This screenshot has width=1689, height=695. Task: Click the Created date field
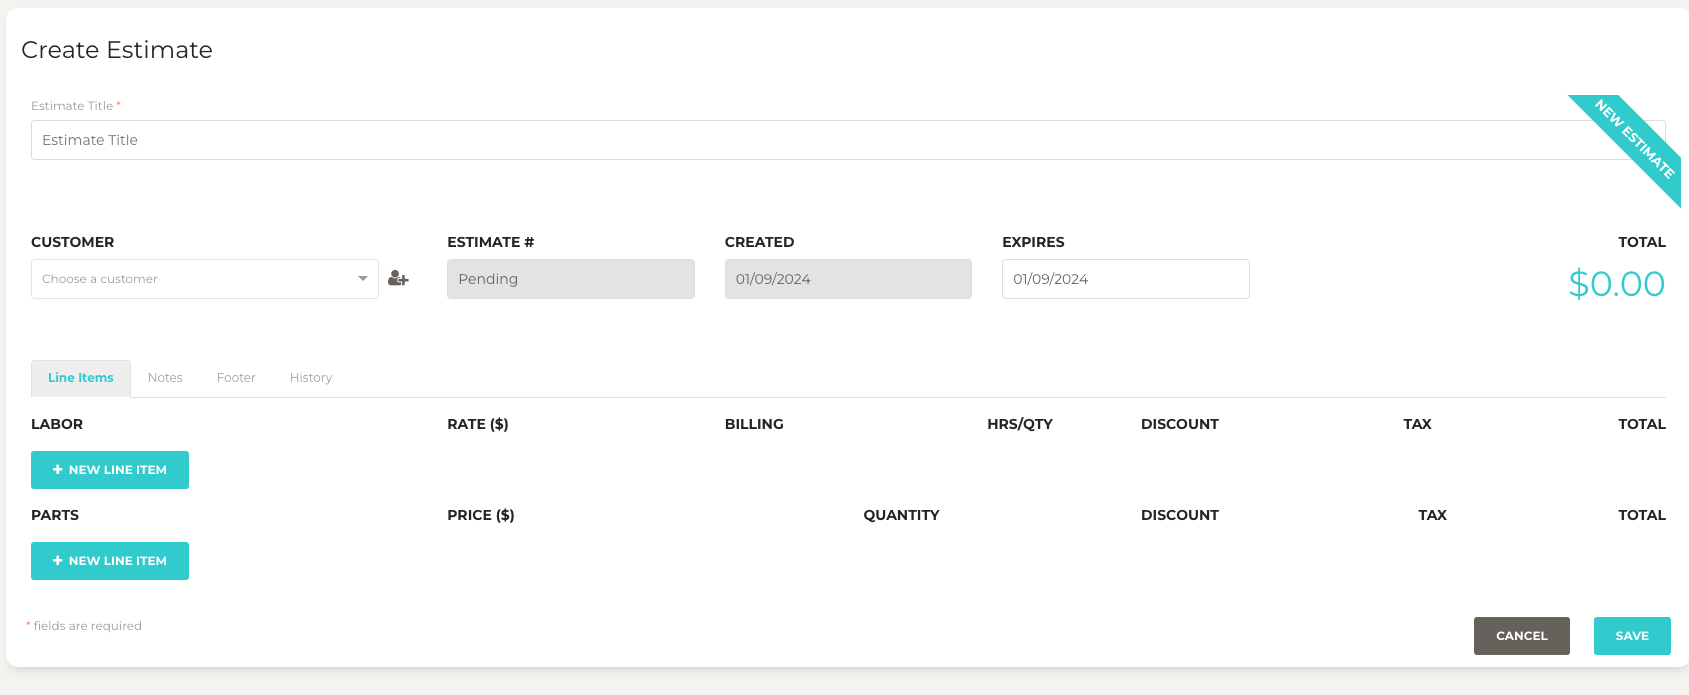(848, 279)
